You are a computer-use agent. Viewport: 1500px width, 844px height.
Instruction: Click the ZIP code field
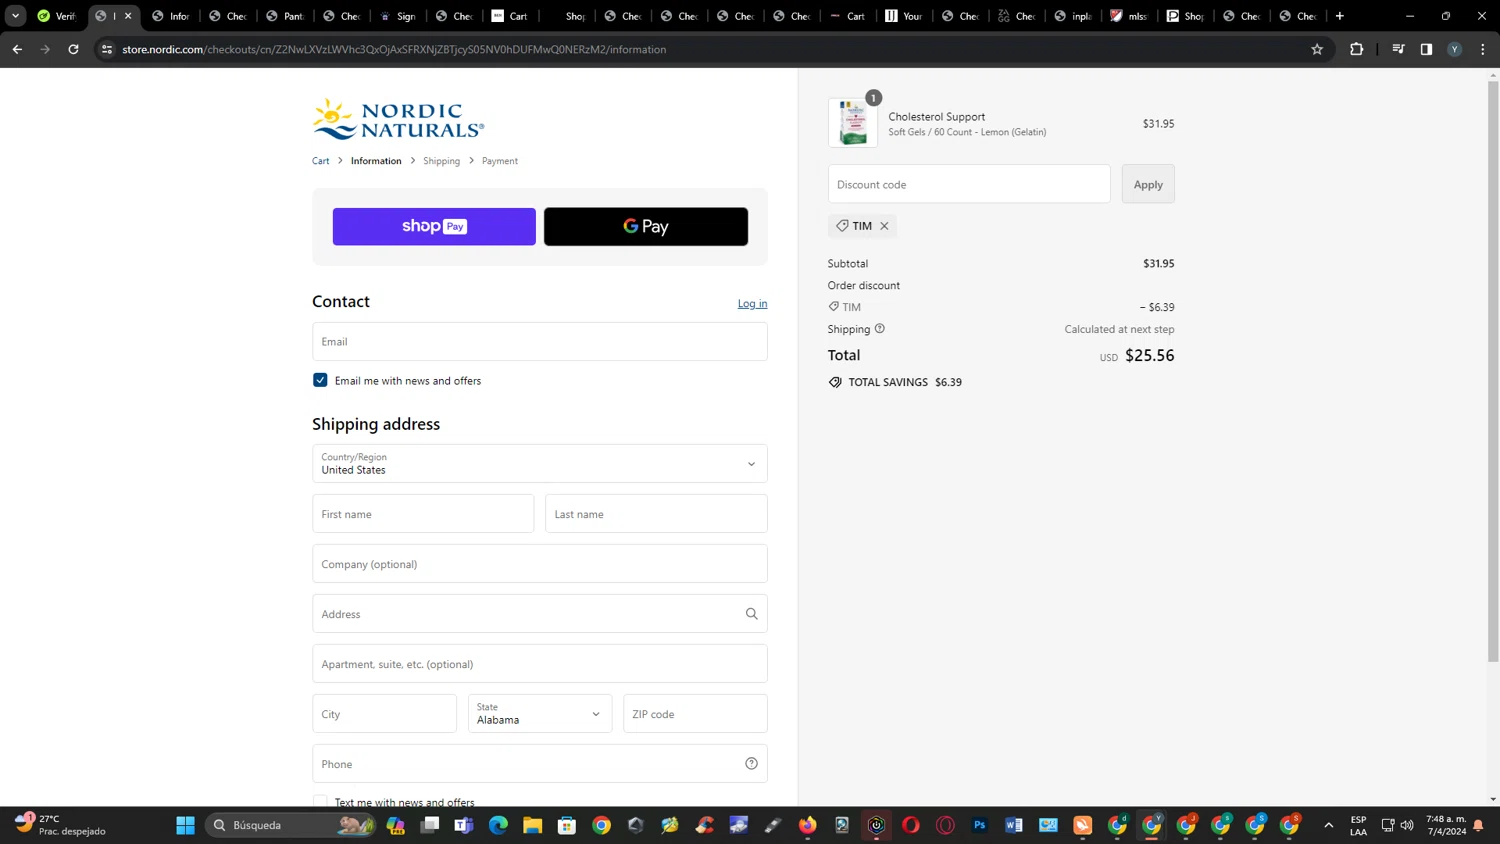click(695, 714)
